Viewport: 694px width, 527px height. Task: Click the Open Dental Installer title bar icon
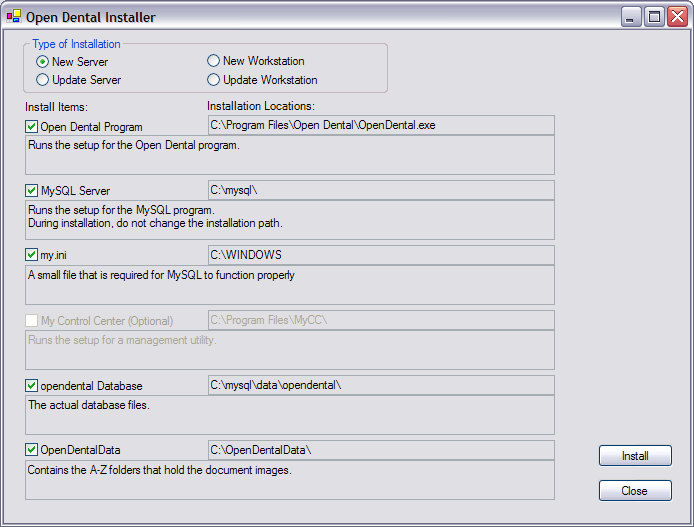(x=14, y=16)
